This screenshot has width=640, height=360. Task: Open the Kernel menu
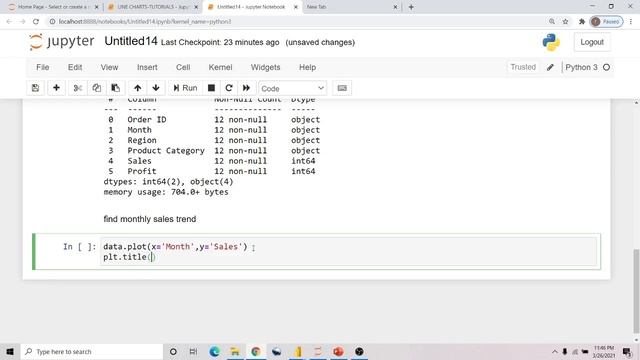coord(220,67)
